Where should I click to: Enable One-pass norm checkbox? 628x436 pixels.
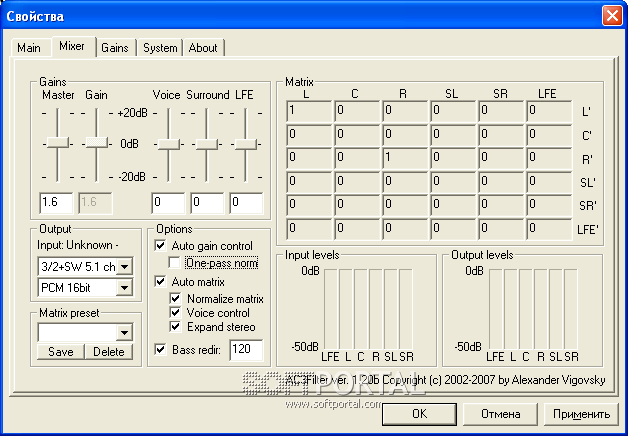[x=174, y=263]
